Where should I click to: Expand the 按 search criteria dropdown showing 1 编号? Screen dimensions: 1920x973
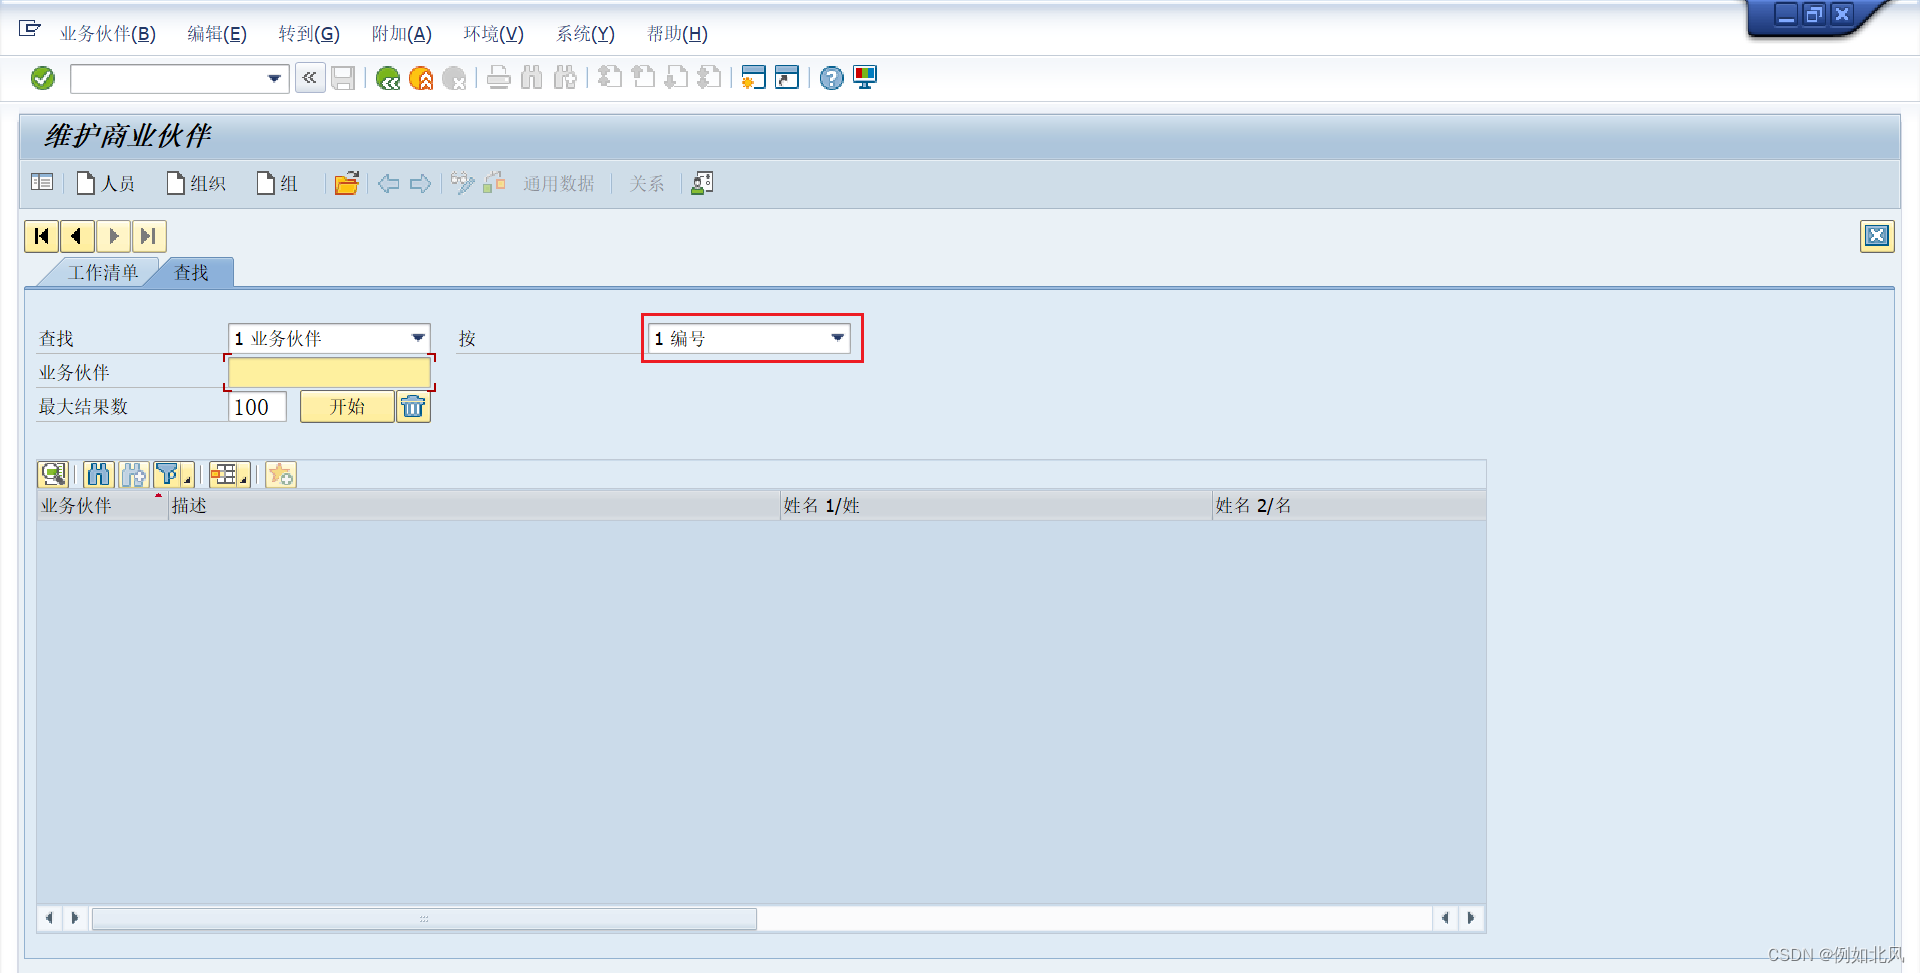(x=836, y=338)
